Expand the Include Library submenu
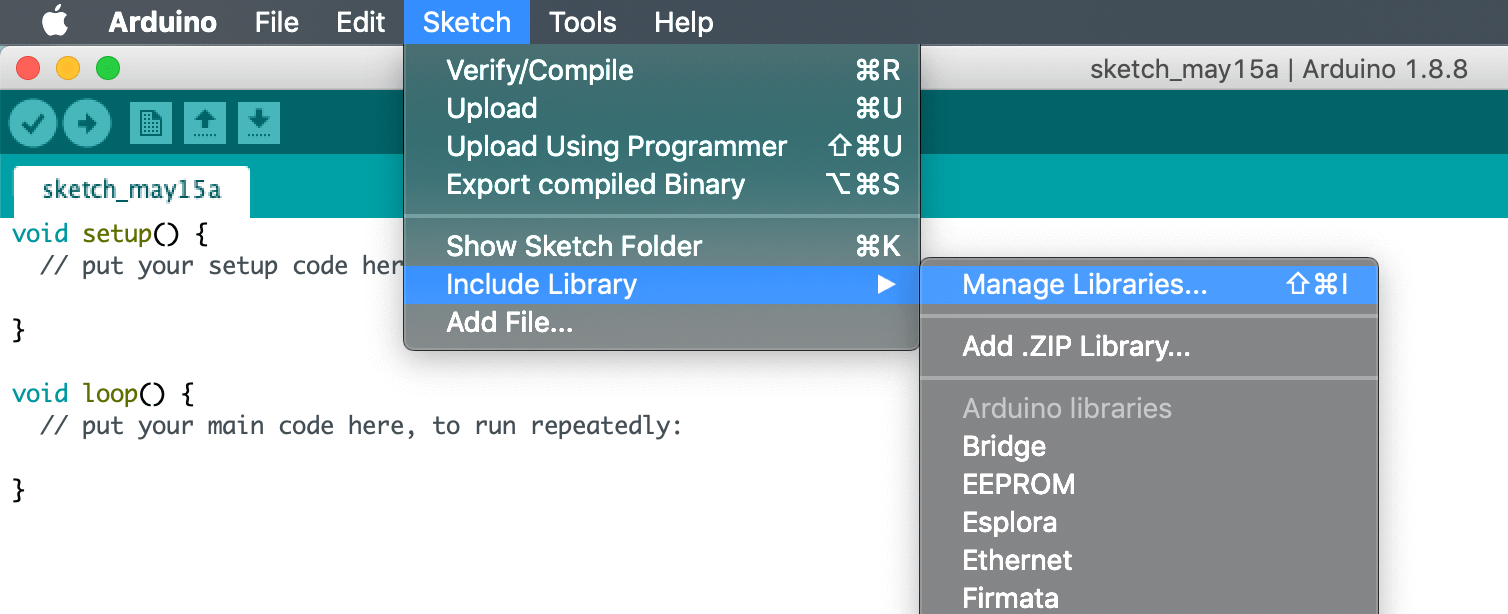Screen dimensions: 1508x614 tap(661, 284)
